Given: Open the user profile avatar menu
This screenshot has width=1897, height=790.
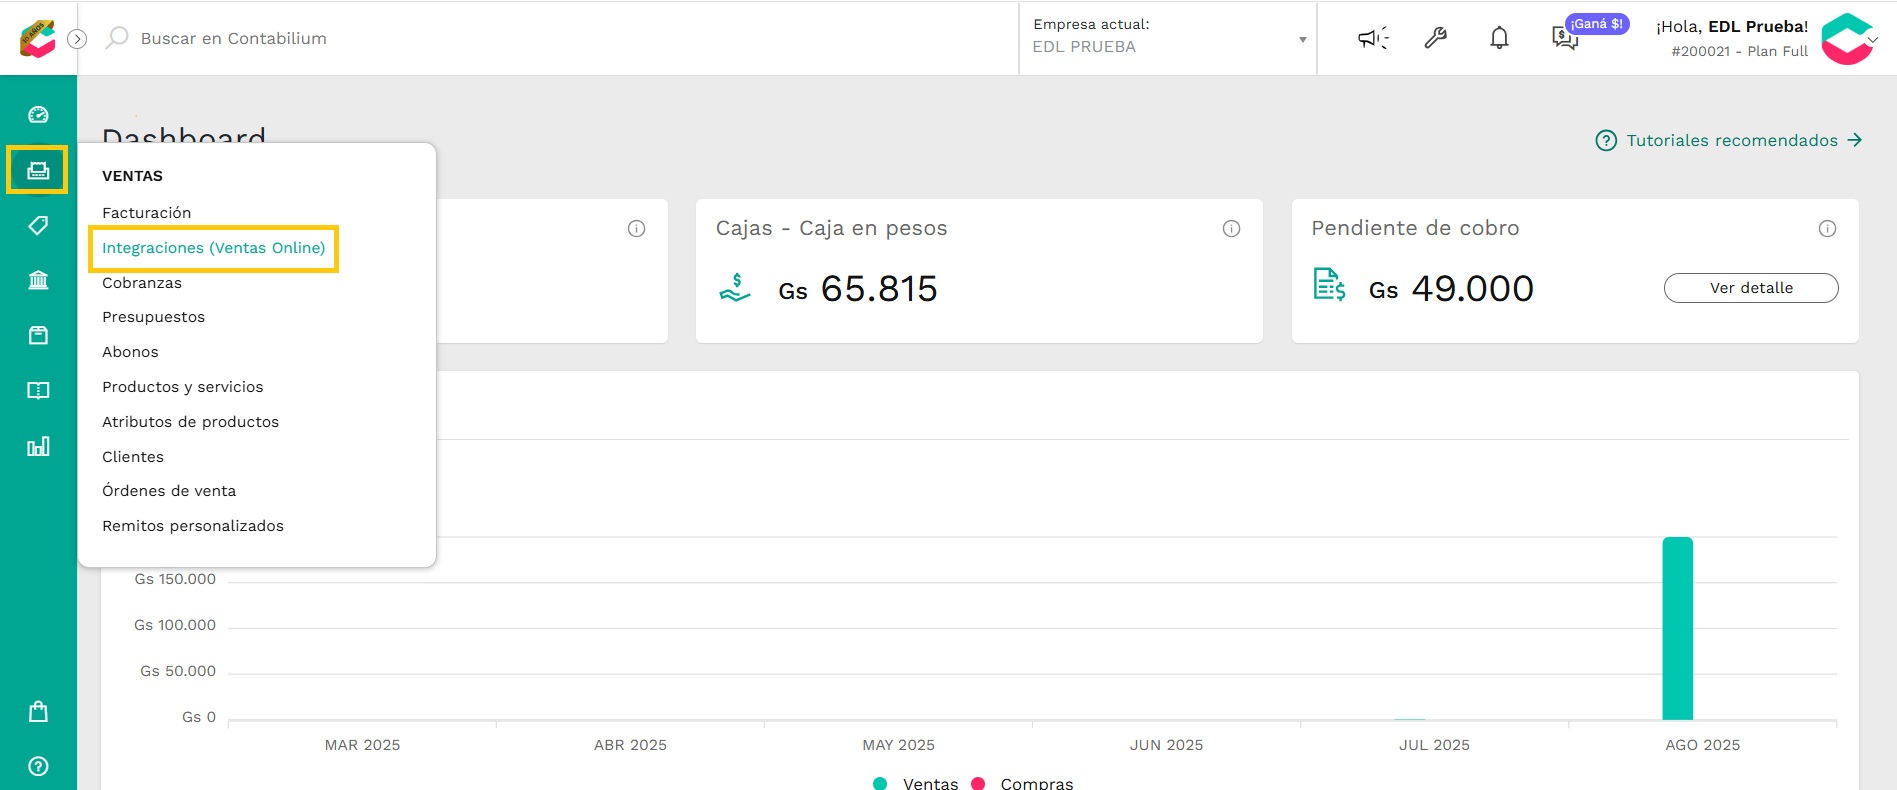Looking at the screenshot, I should click(x=1847, y=39).
